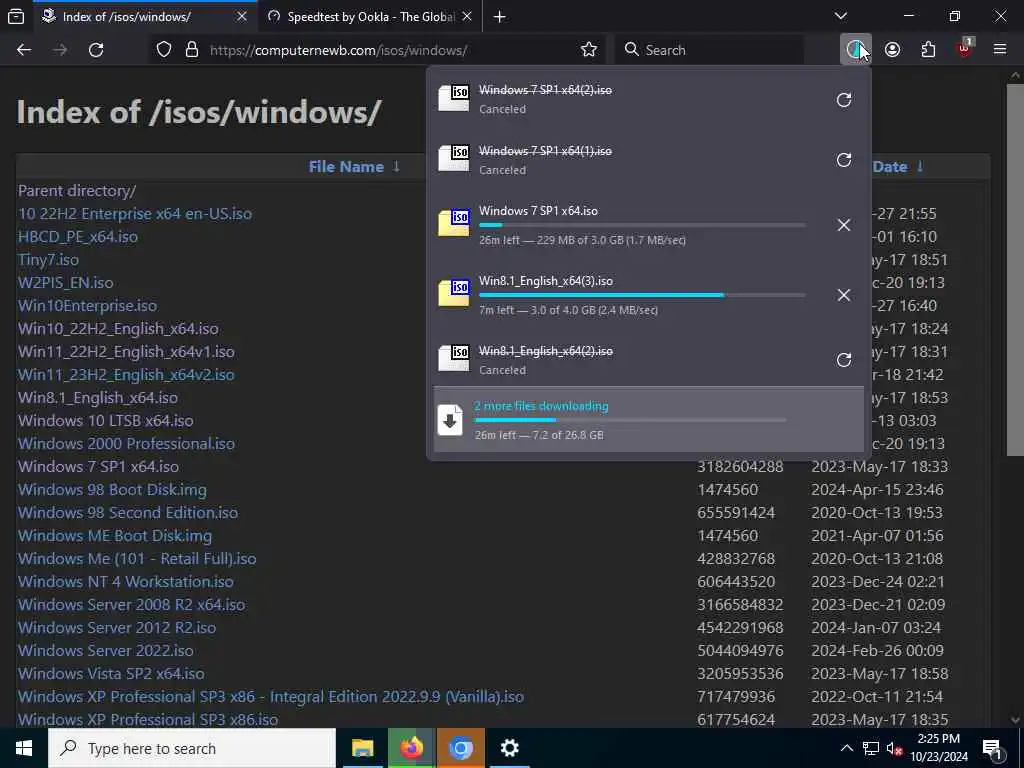Open File Explorer from the taskbar
This screenshot has height=768, width=1024.
coord(362,748)
